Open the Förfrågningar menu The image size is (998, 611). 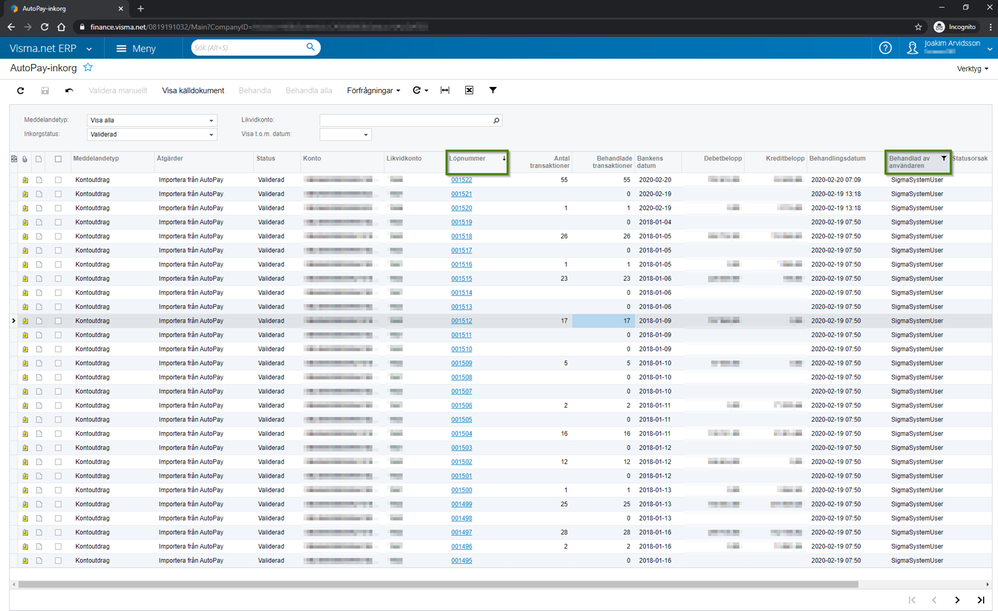click(x=372, y=90)
